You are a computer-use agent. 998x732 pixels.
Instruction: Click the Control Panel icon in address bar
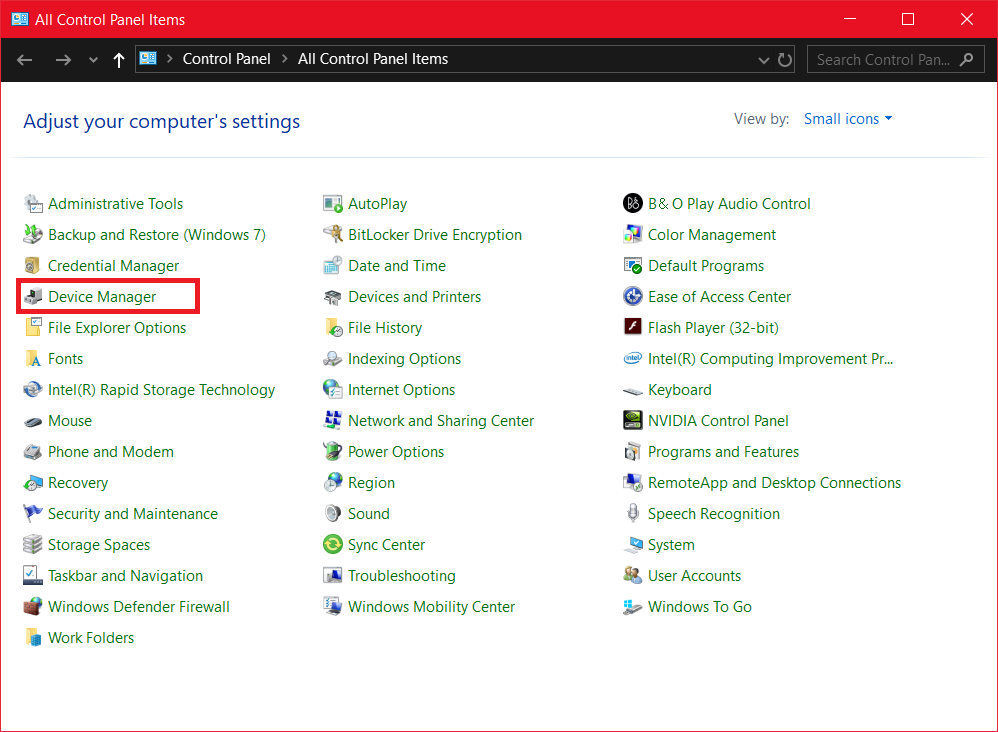click(148, 59)
